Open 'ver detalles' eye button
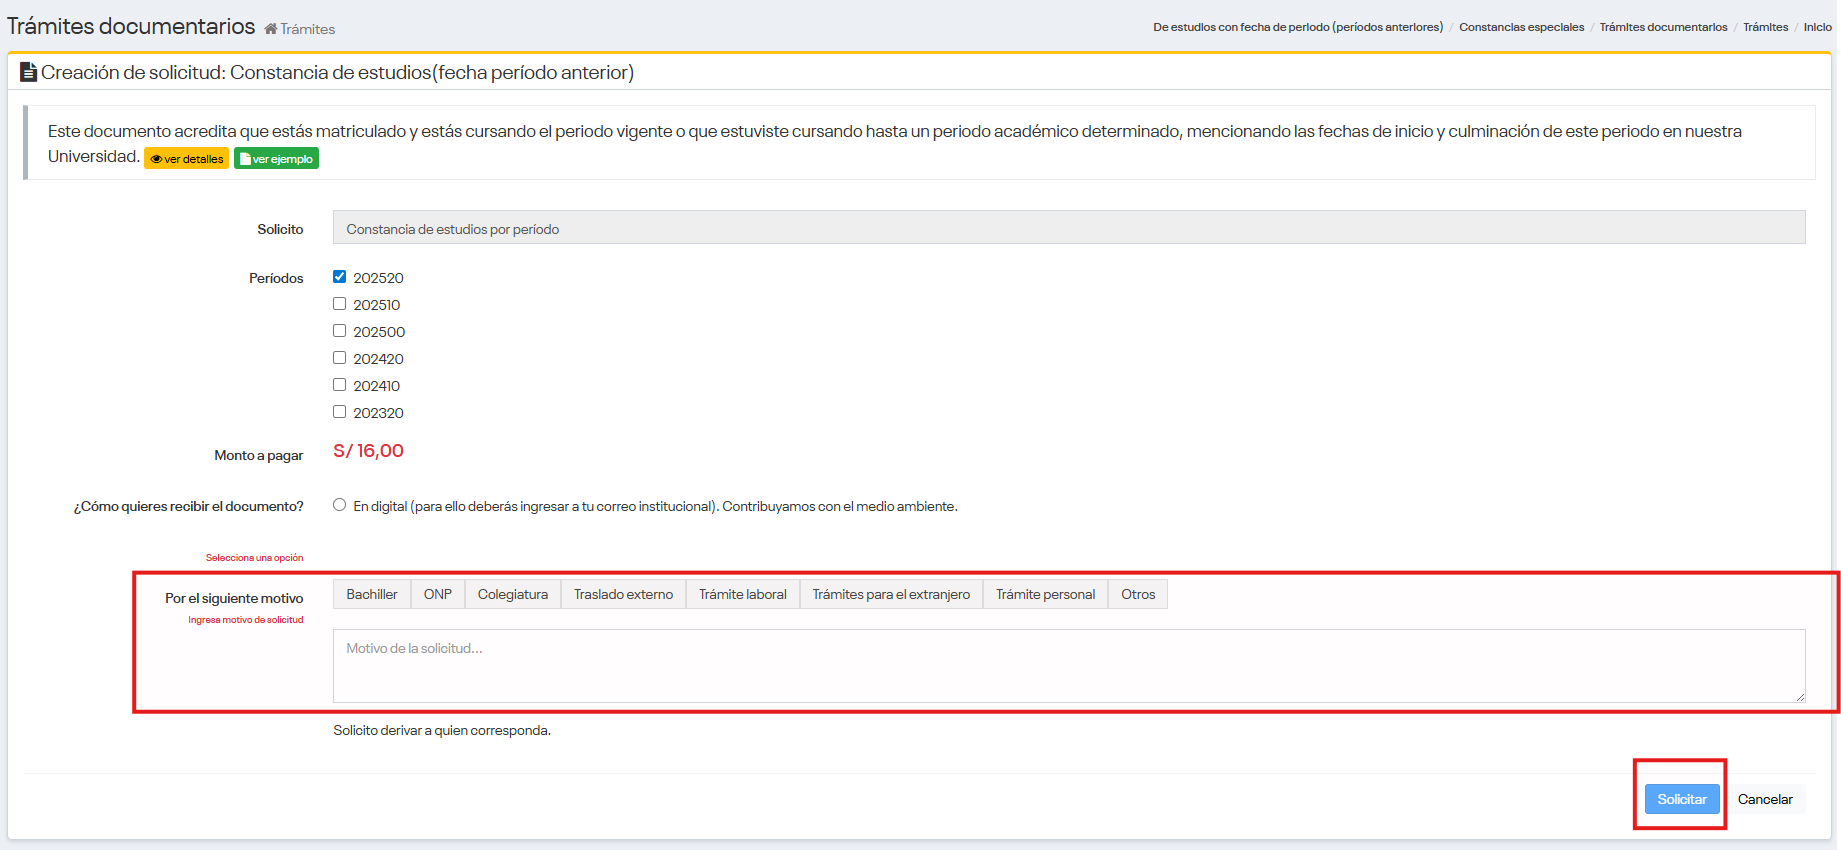 pos(186,159)
